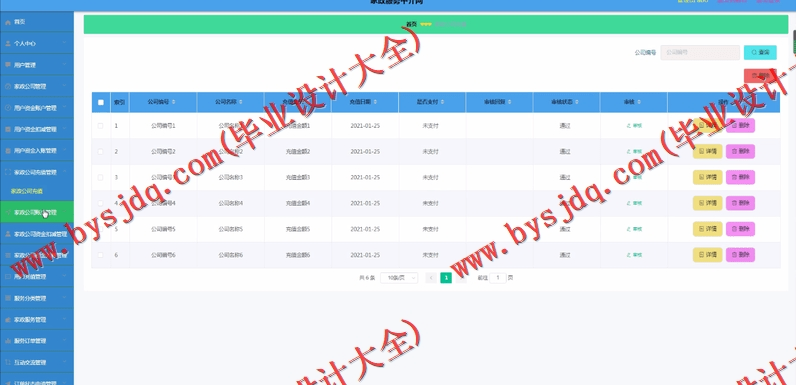796x385 pixels.
Task: Check the box for row 公司编号6
Action: point(101,255)
